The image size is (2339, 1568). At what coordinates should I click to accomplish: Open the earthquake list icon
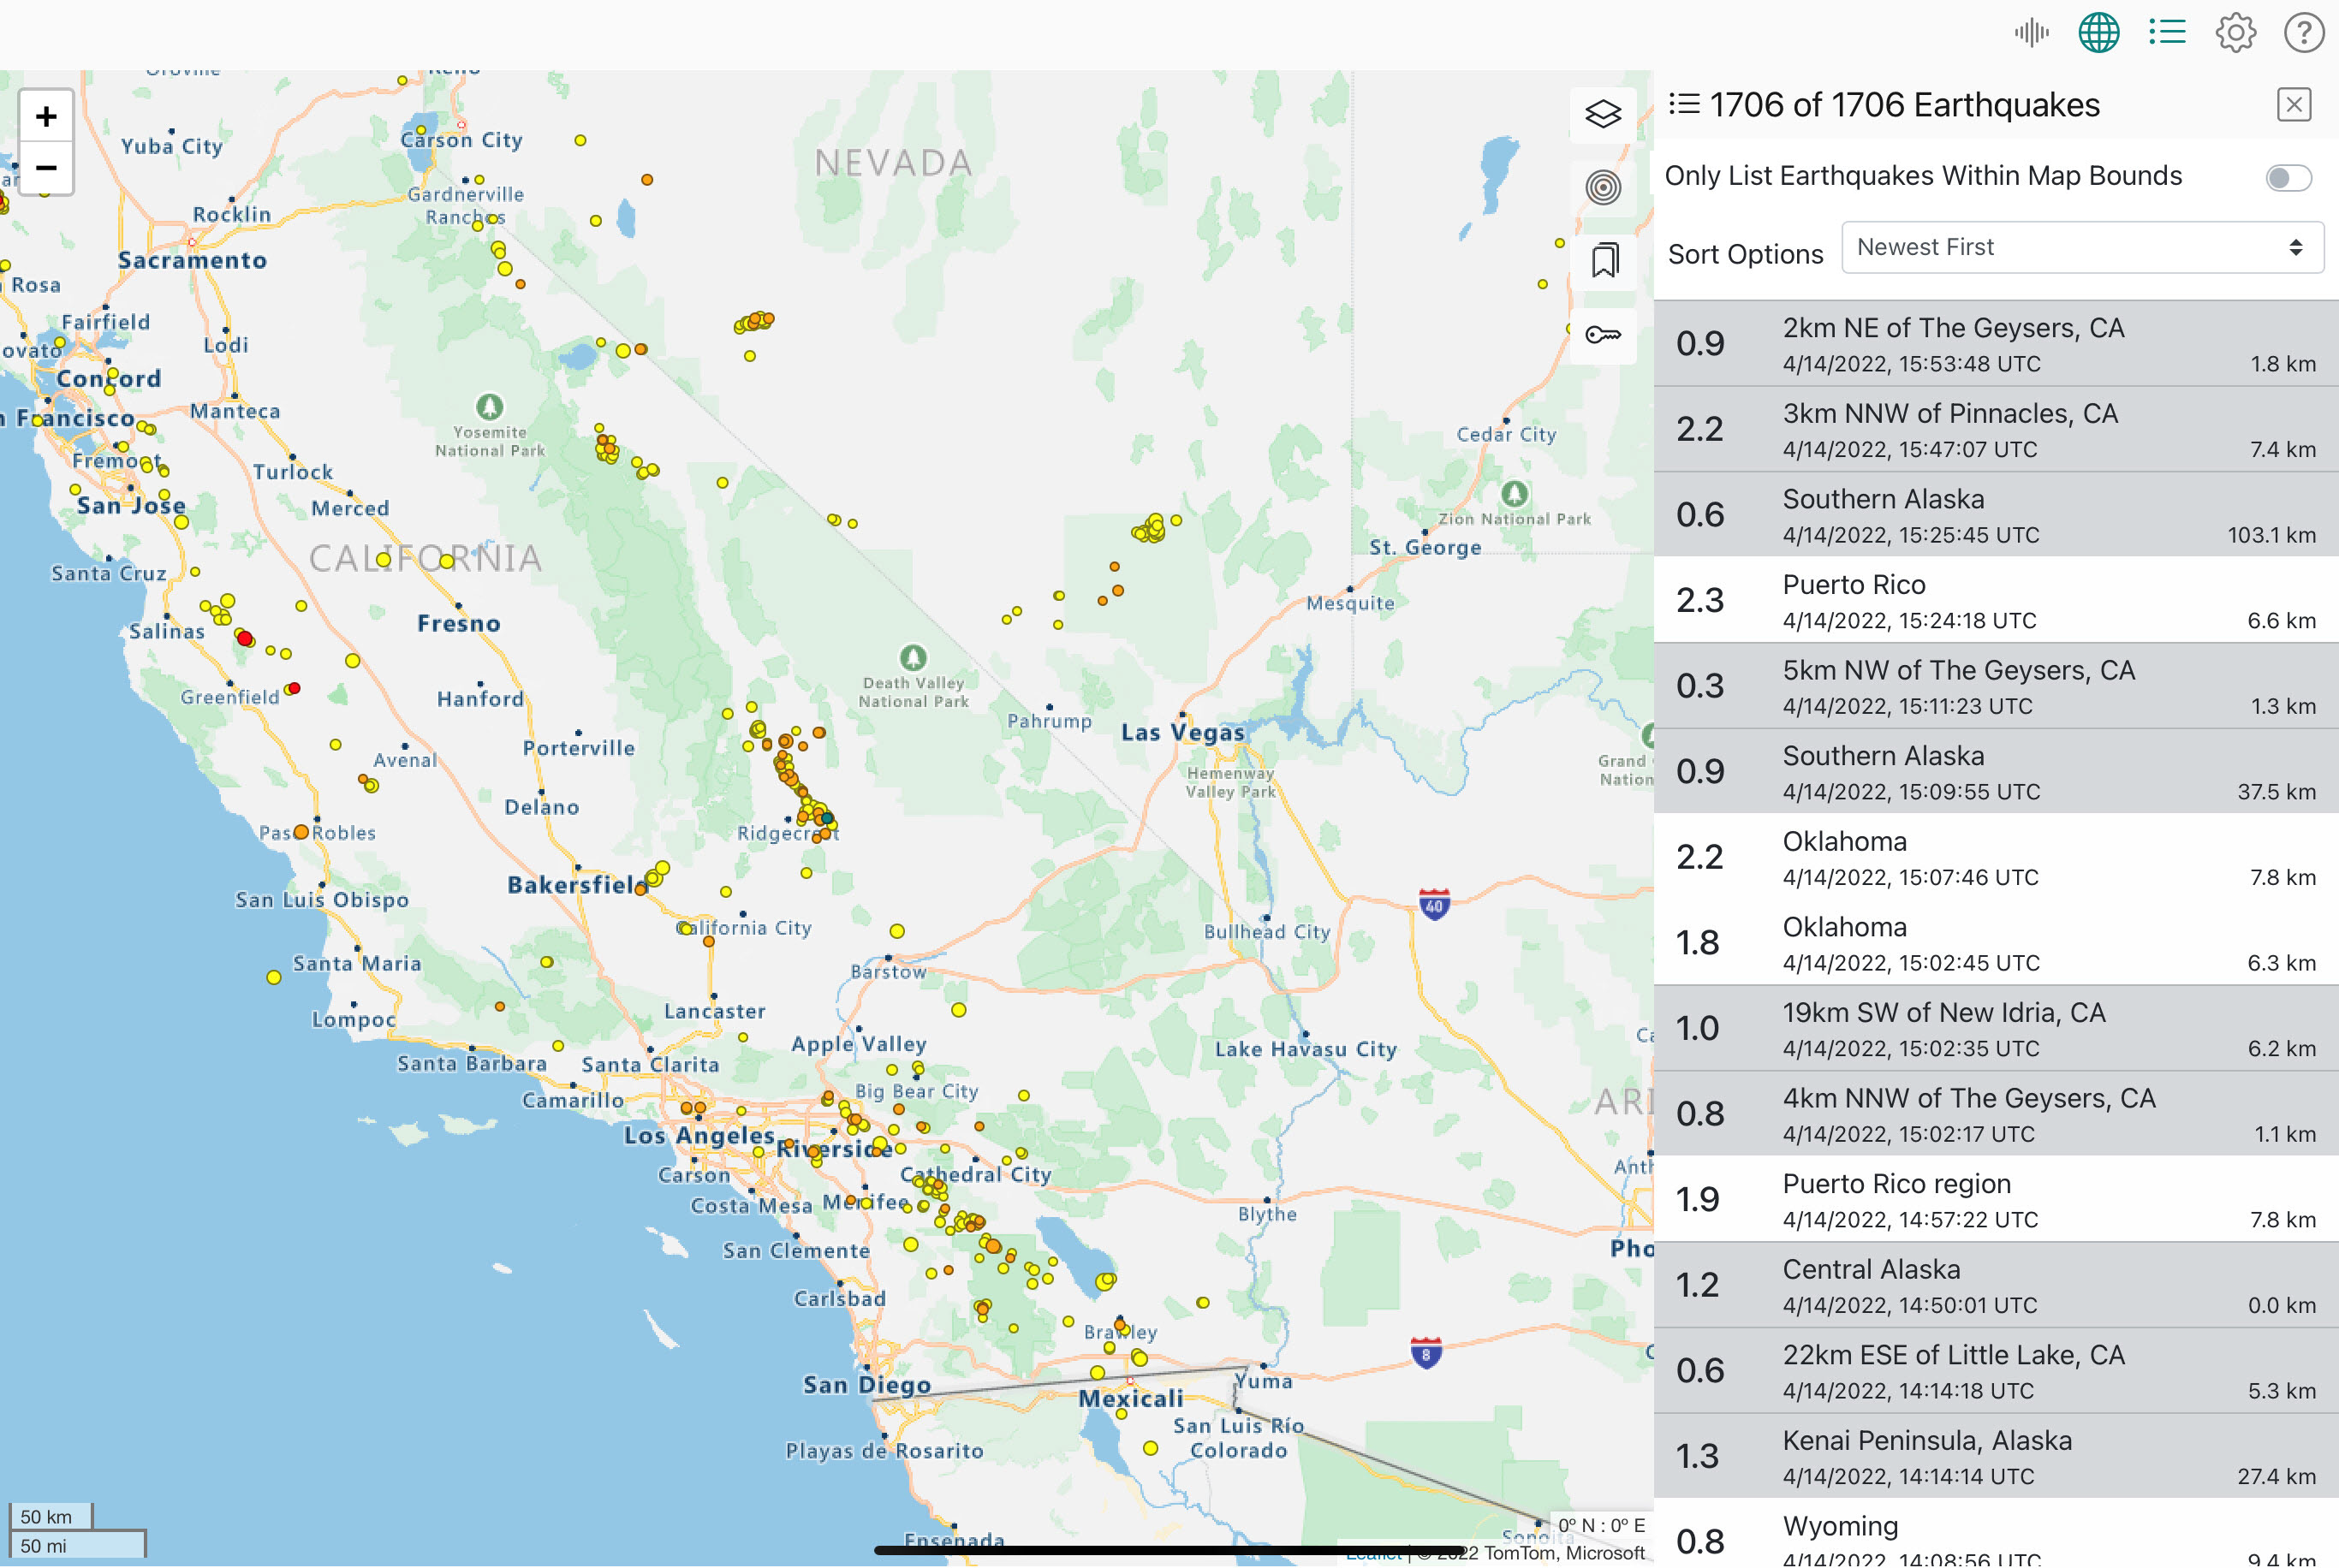[2166, 32]
